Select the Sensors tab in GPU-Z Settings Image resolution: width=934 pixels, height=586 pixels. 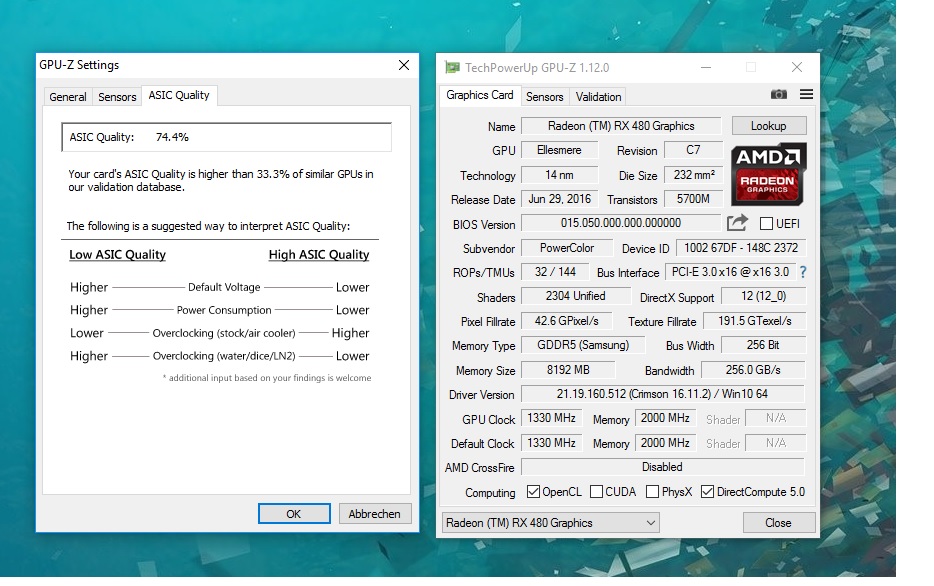click(x=117, y=97)
